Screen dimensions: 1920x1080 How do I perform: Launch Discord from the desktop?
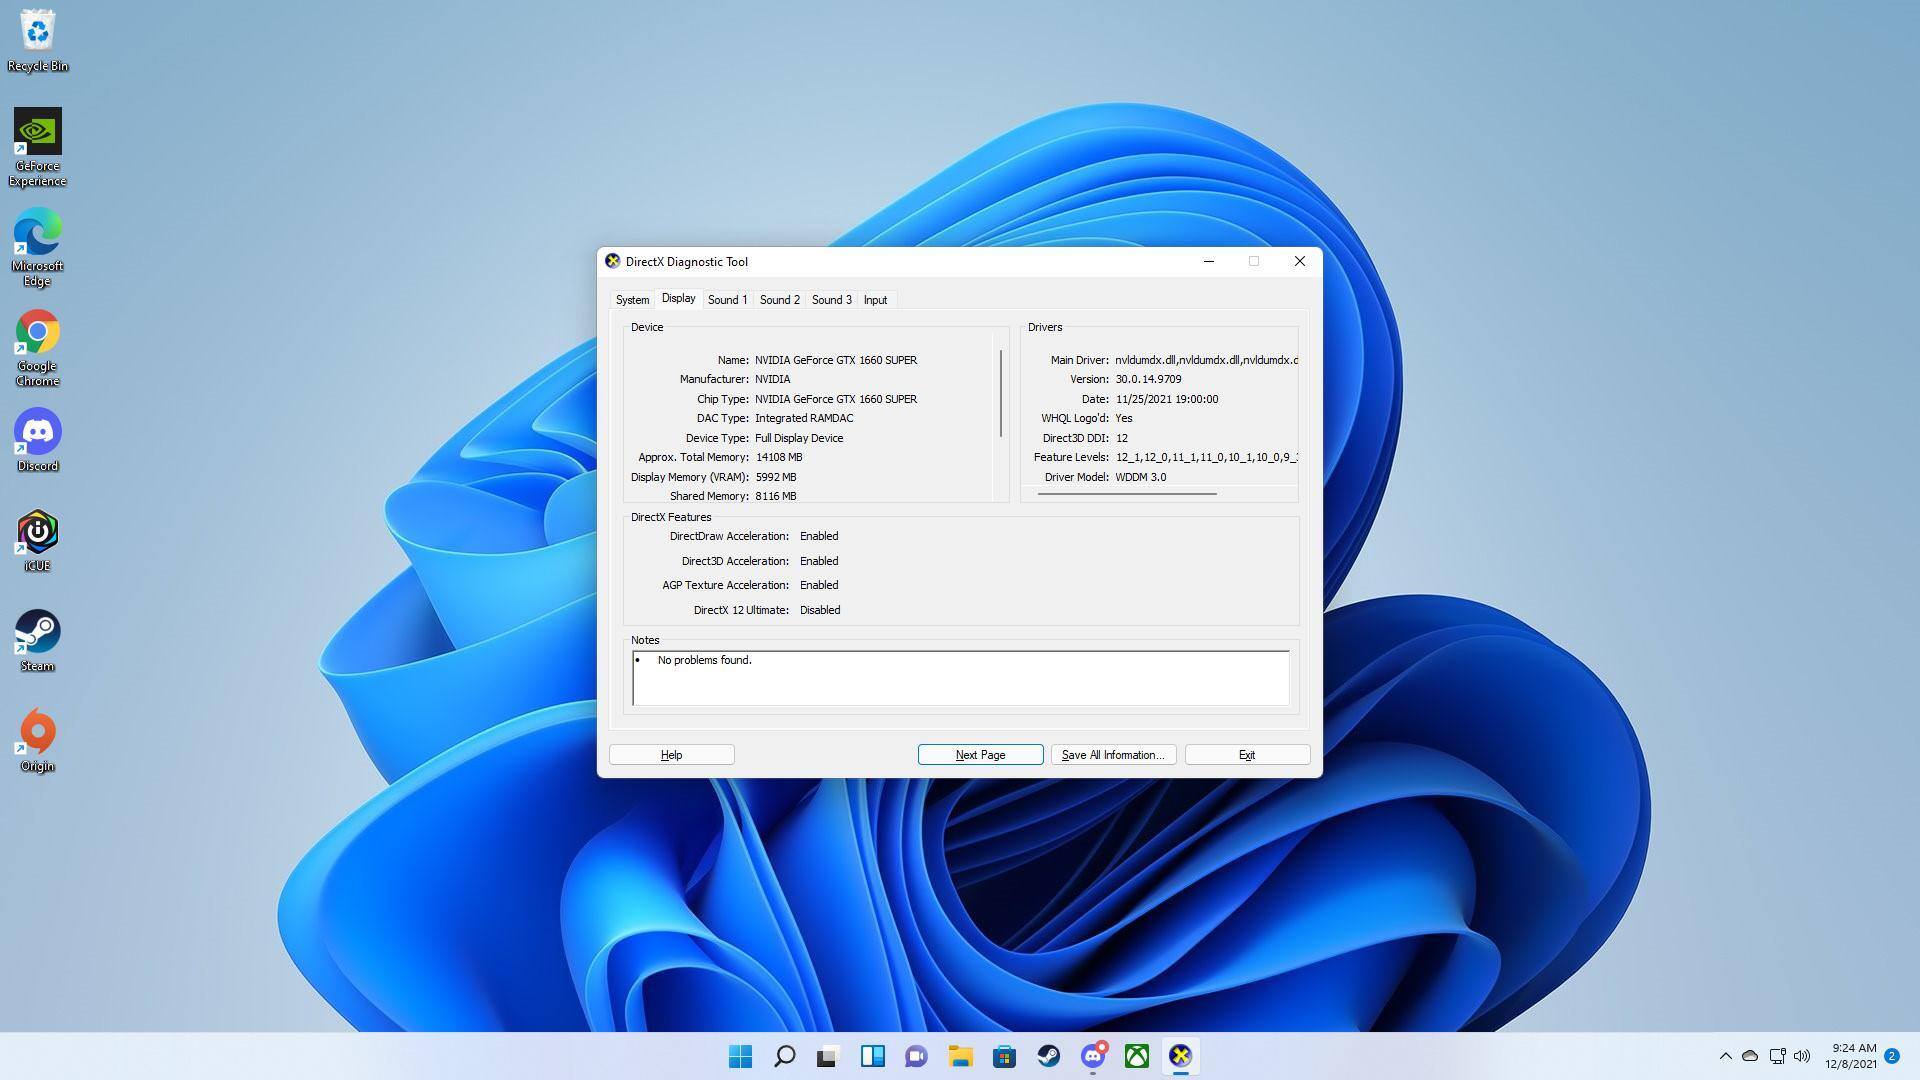pyautogui.click(x=37, y=432)
